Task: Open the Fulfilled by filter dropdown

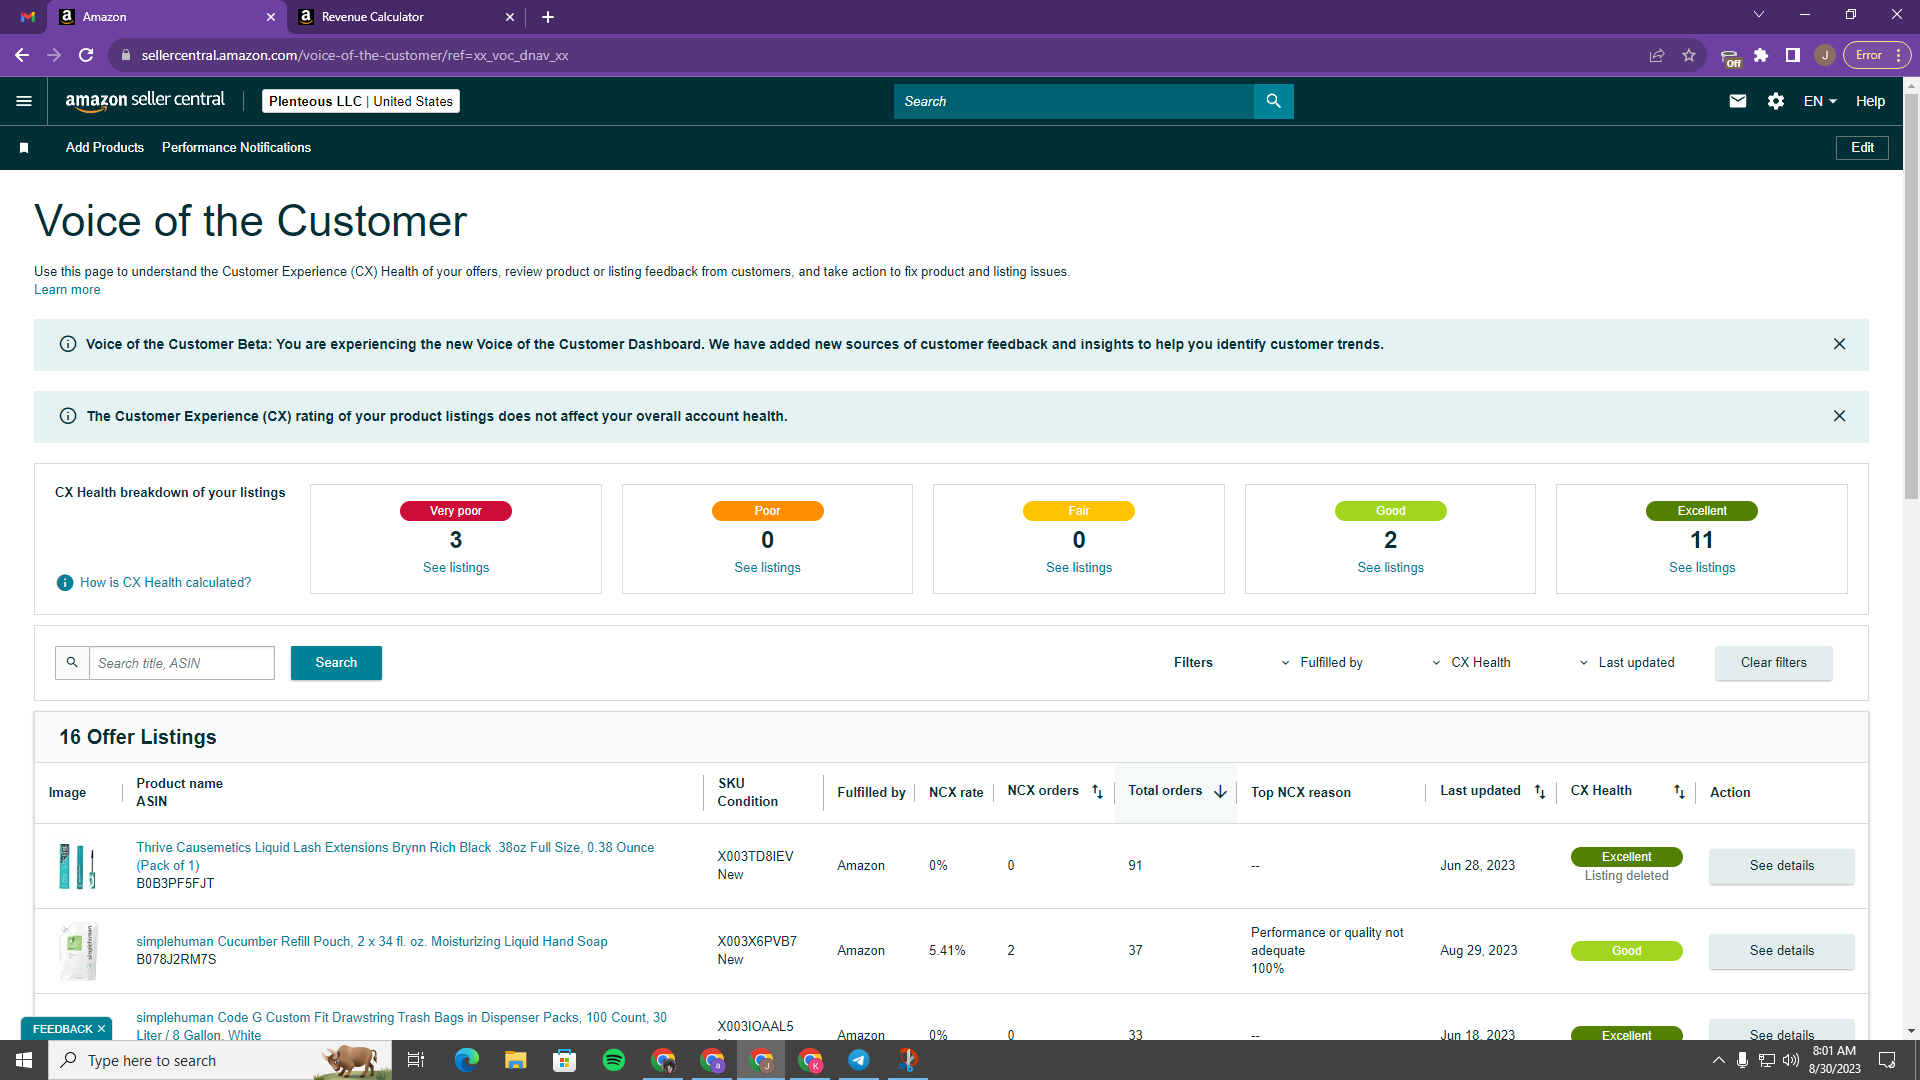Action: click(1322, 663)
